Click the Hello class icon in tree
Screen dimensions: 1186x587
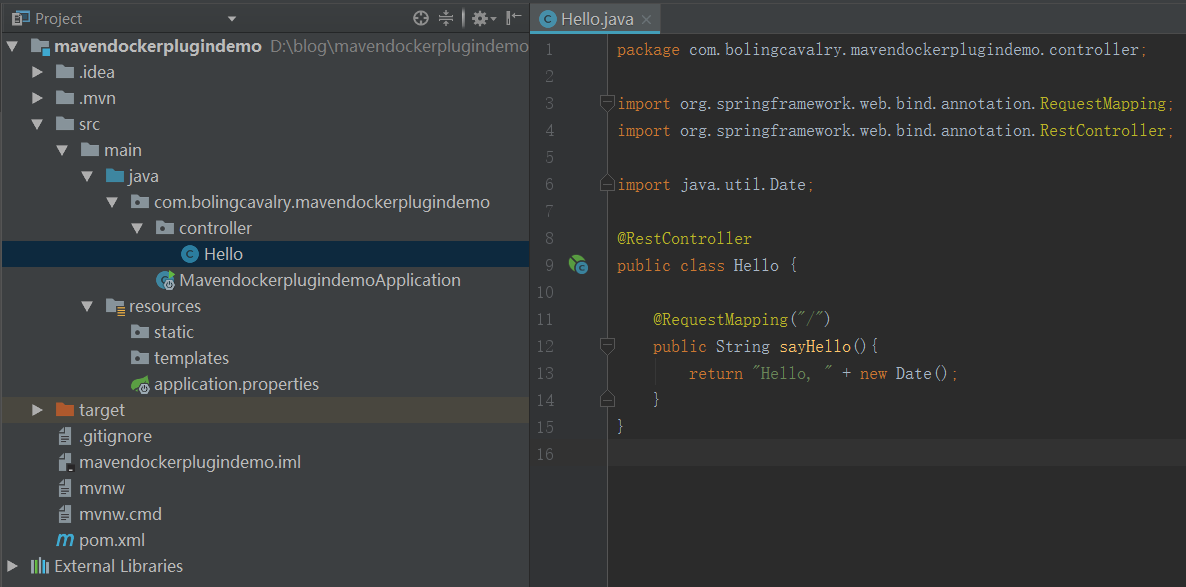190,254
